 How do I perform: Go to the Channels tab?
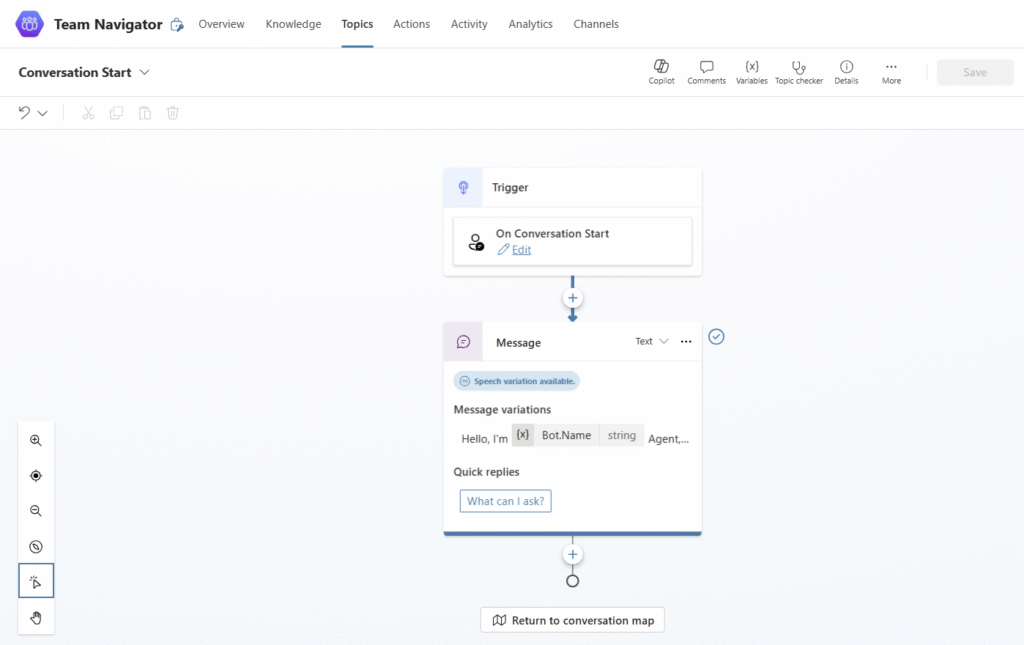596,24
